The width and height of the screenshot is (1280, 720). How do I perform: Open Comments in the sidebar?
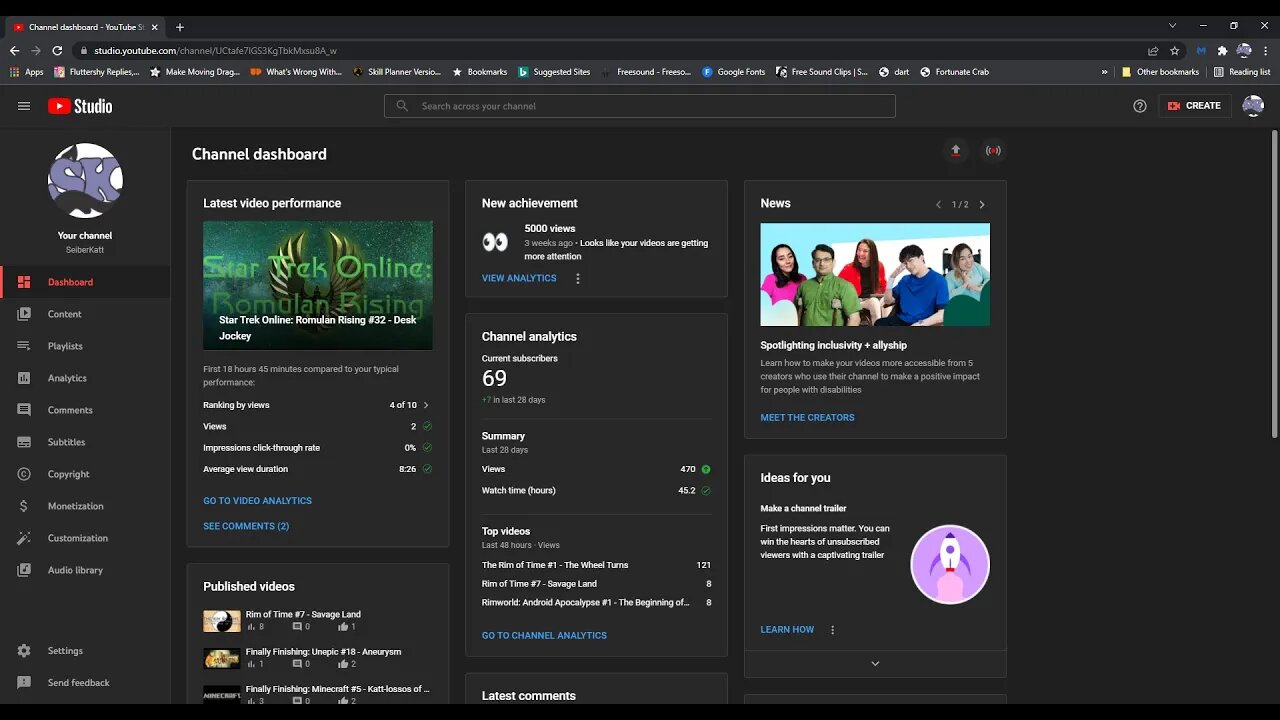85,410
